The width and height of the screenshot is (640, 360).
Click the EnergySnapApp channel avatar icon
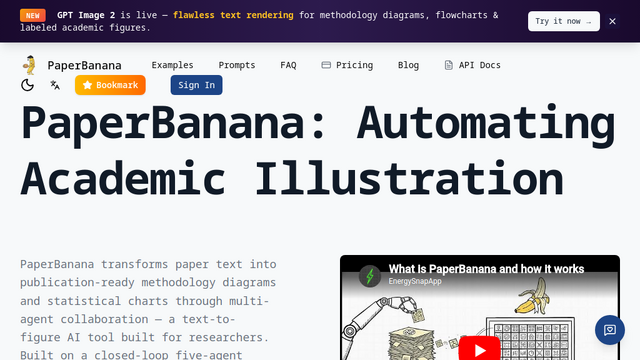tap(370, 276)
